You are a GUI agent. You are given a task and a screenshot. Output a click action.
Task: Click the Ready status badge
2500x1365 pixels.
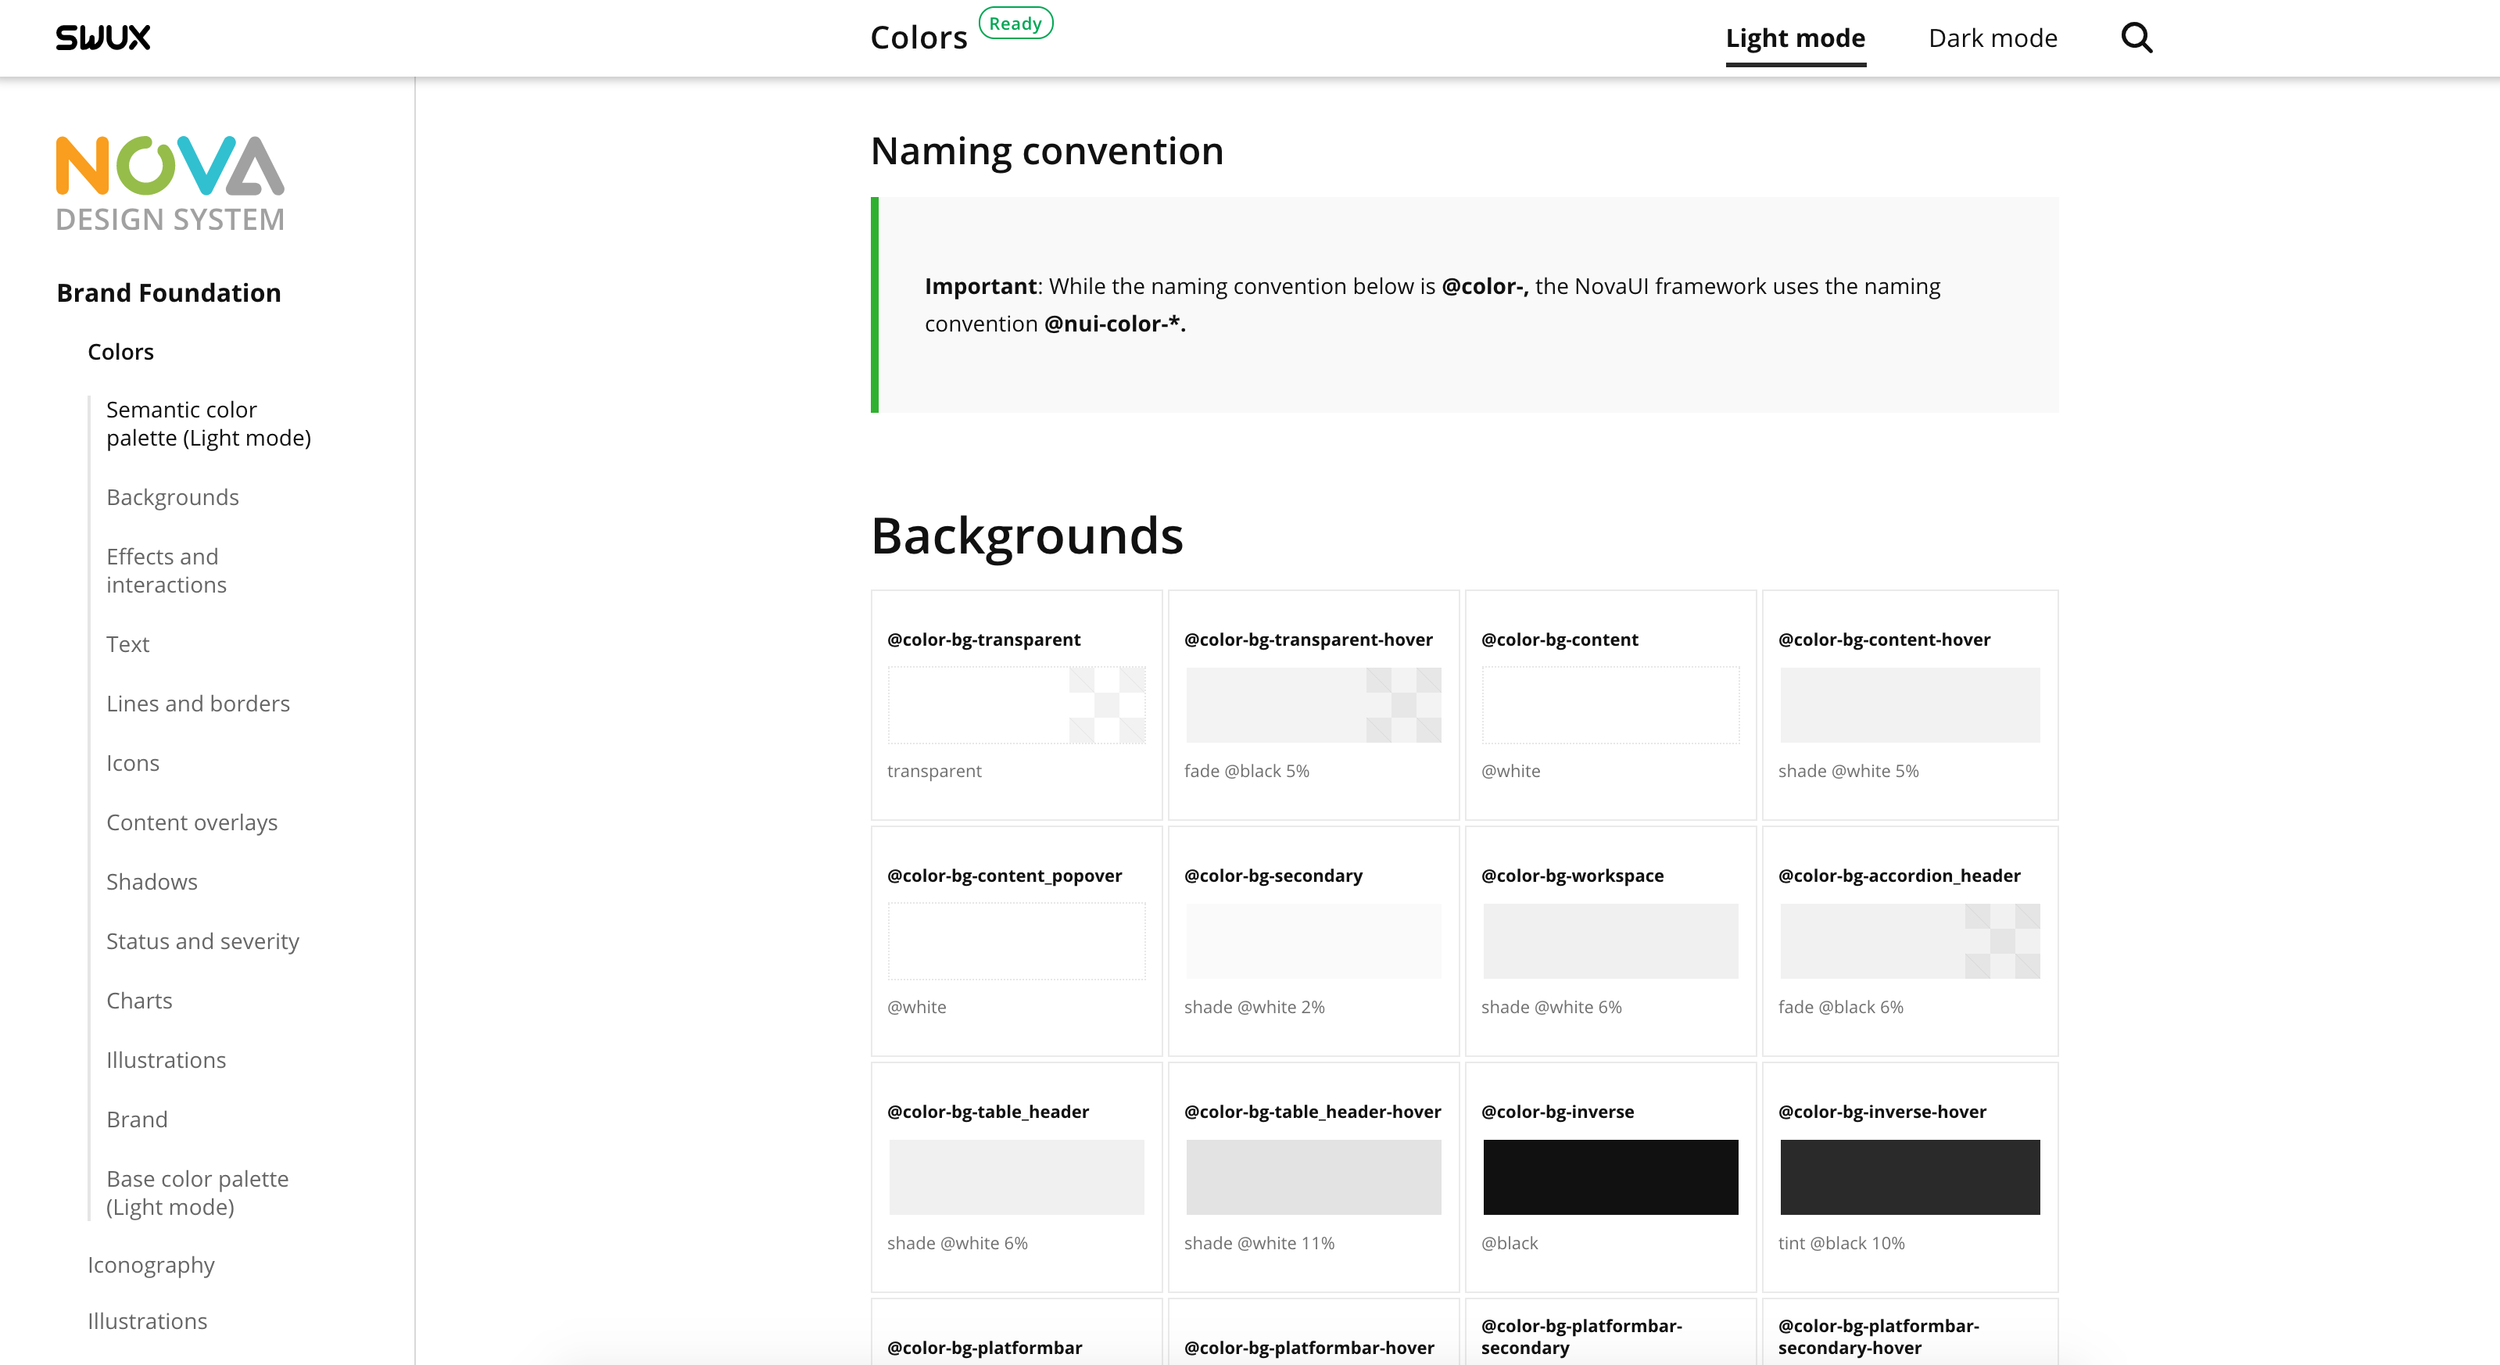[x=1015, y=23]
